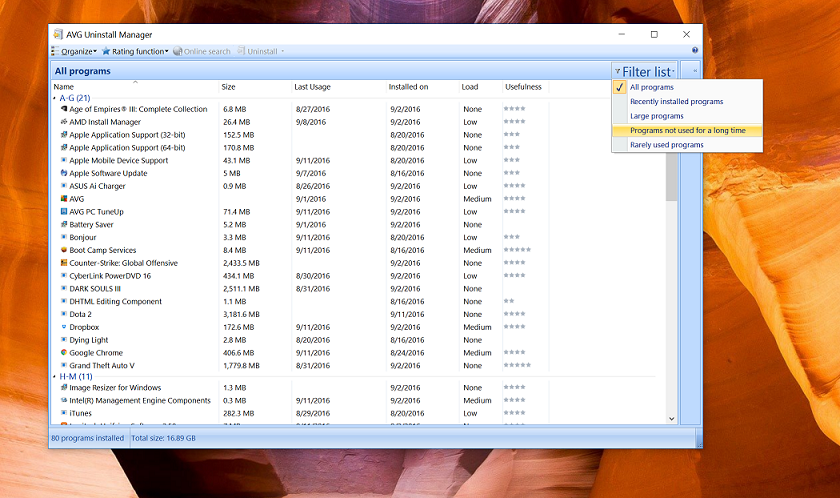
Task: Open the Filter list dropdown
Action: [644, 71]
